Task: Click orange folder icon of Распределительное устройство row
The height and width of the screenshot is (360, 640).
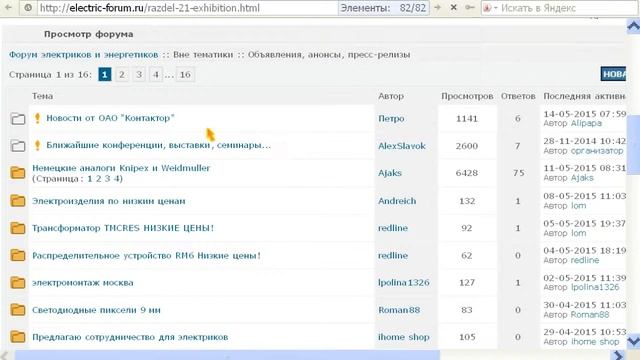Action: click(x=18, y=255)
